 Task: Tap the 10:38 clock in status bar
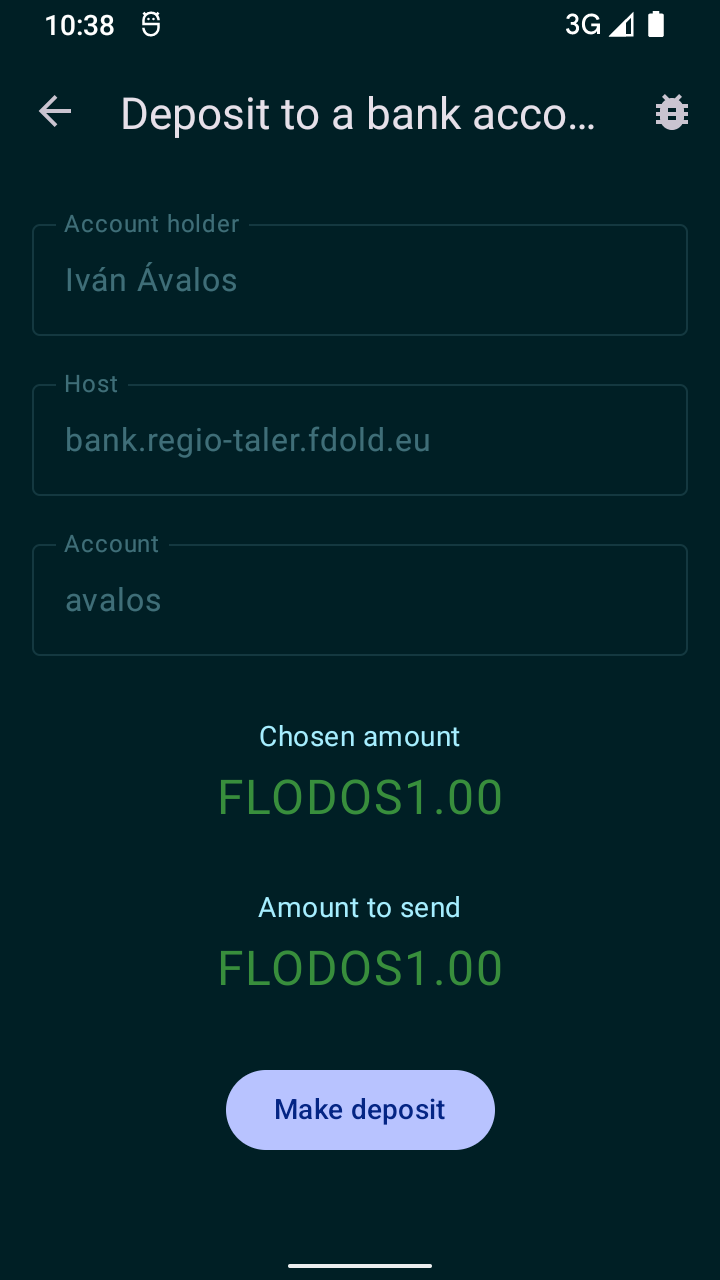point(80,25)
